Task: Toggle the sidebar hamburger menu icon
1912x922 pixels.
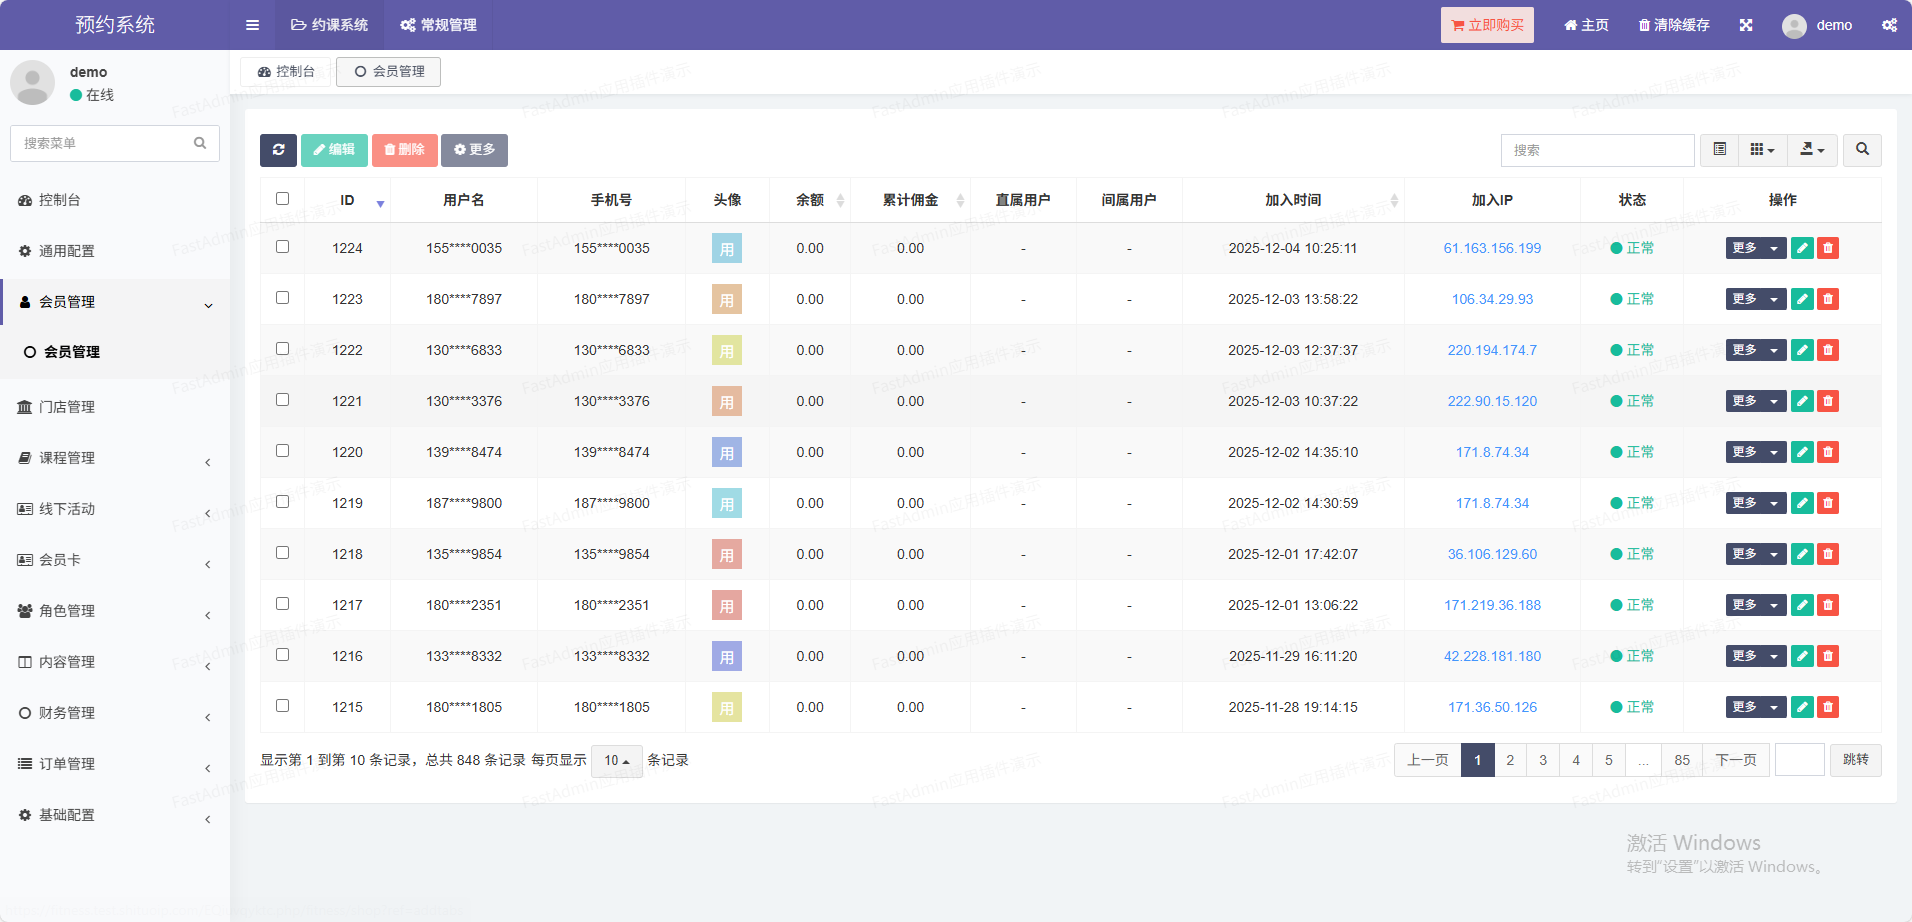Action: coord(252,25)
